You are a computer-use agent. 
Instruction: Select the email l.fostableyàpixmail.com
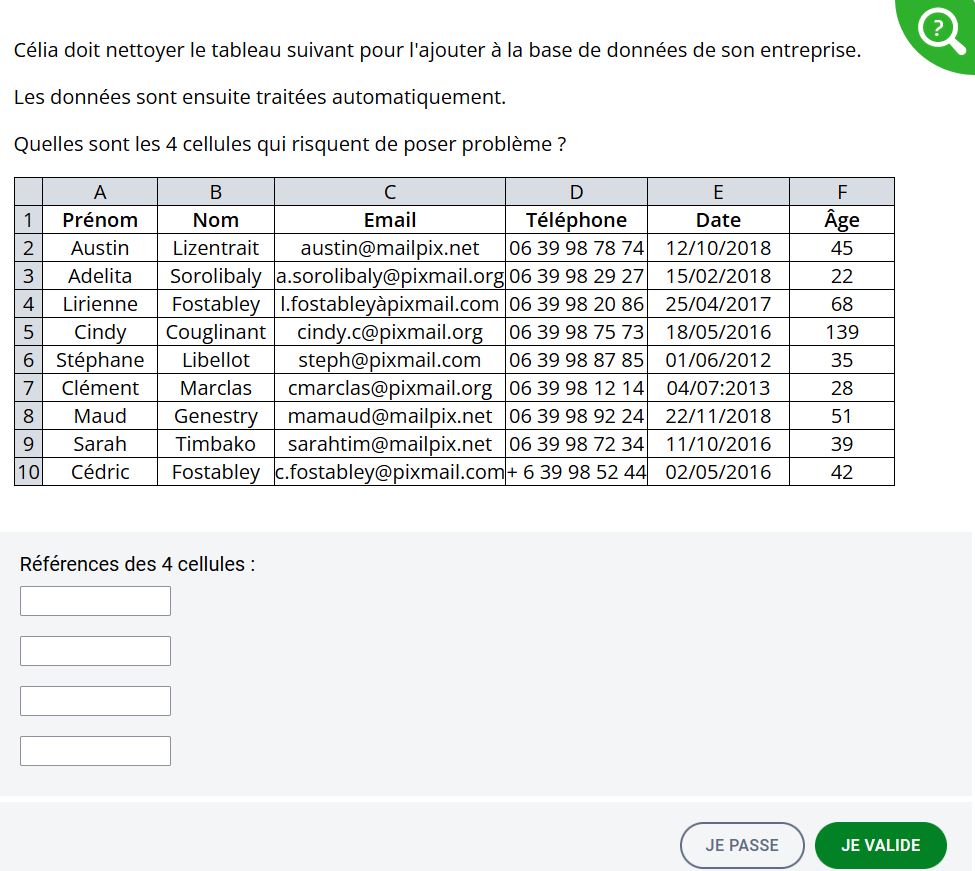(x=390, y=304)
